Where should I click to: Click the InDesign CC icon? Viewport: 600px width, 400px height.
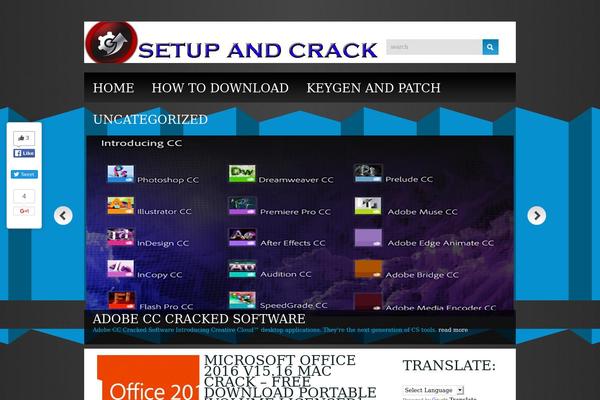tap(121, 237)
